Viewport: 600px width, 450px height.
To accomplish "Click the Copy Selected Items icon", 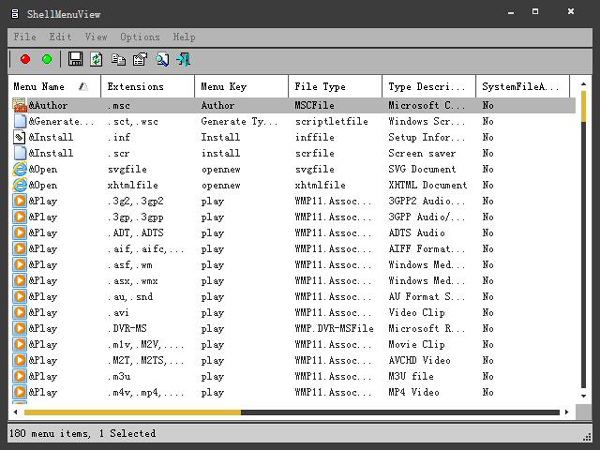I will tap(118, 59).
